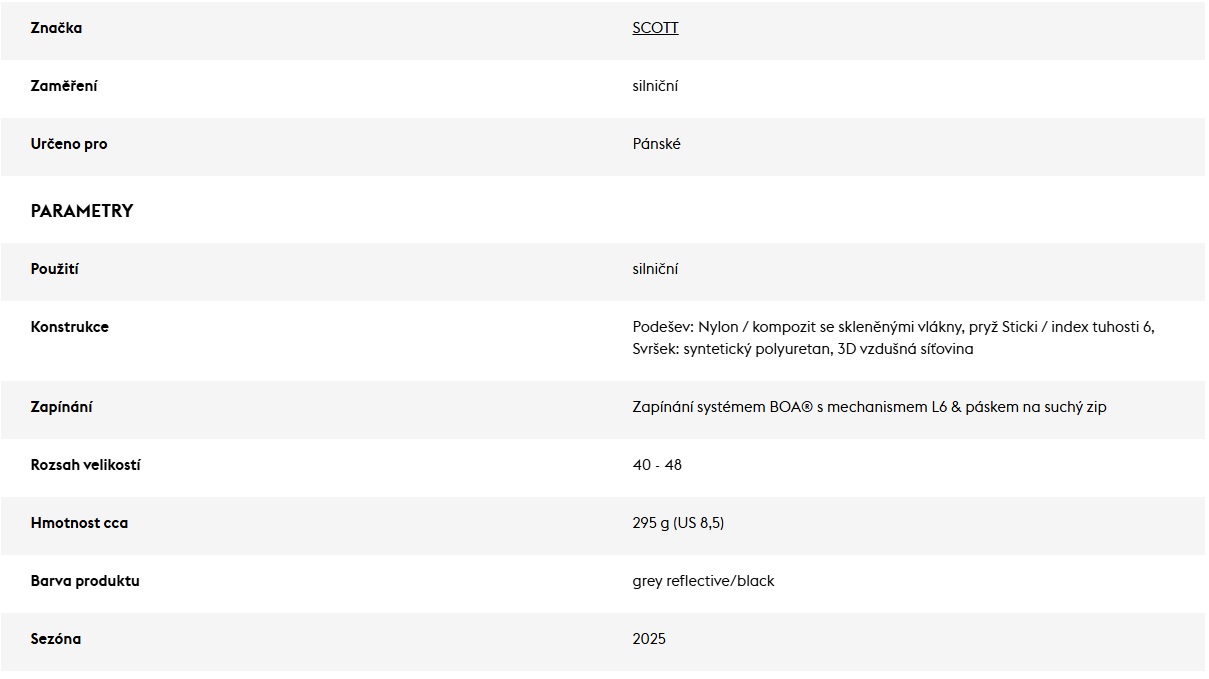Select the Konstrukce label
The image size is (1209, 679).
tap(70, 327)
